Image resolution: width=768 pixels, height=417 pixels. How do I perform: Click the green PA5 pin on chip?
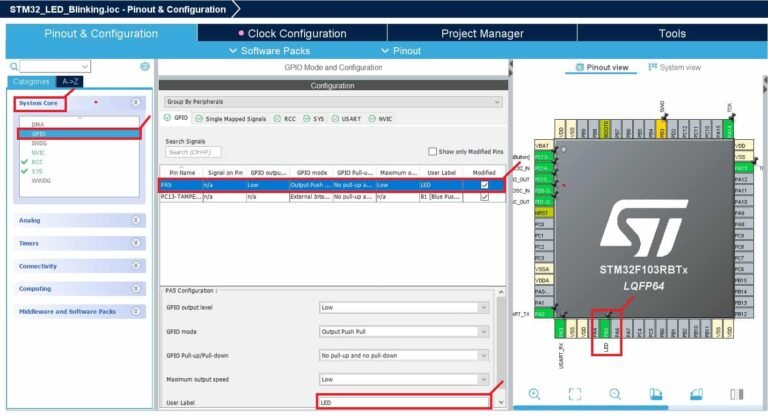click(606, 329)
